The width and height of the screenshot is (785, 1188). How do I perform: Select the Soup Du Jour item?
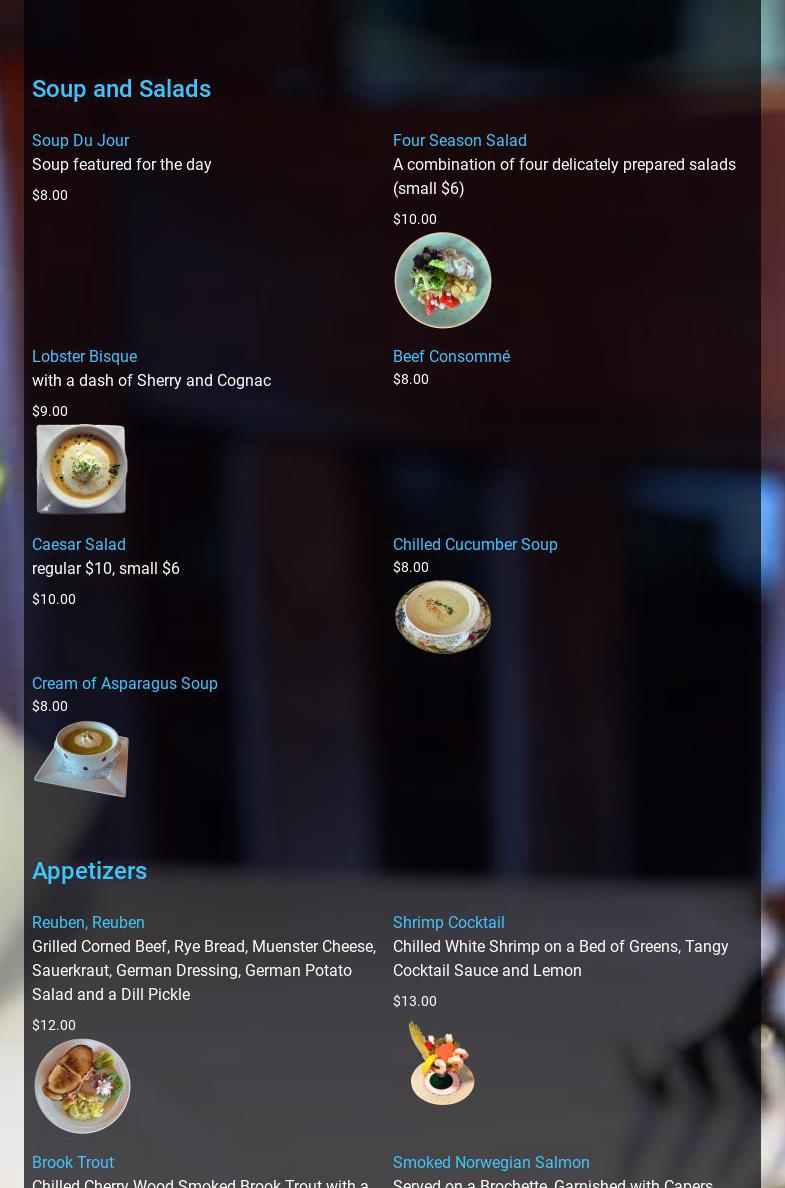click(80, 140)
